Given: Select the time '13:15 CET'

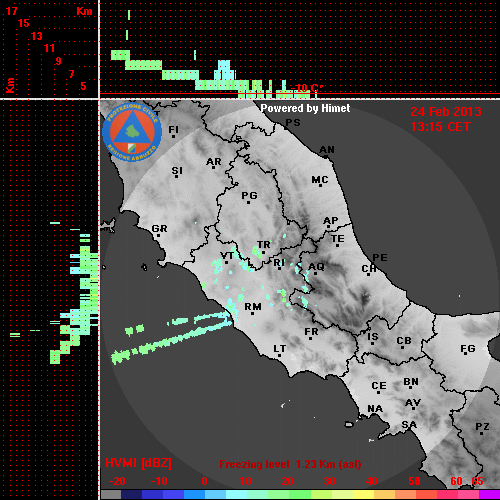Looking at the screenshot, I should point(440,127).
